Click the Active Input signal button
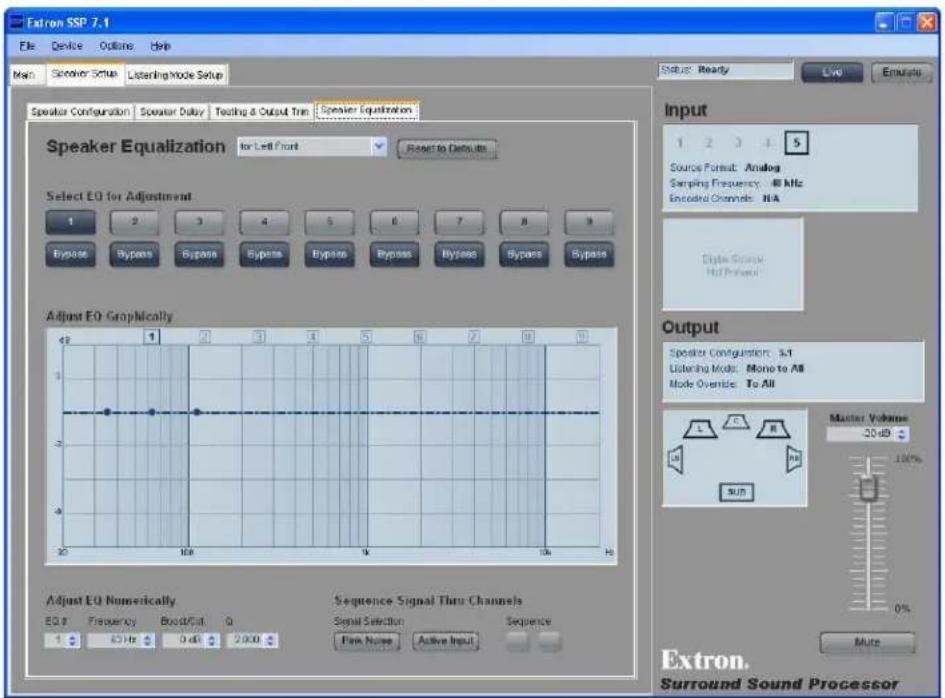This screenshot has width=945, height=698. [x=446, y=641]
